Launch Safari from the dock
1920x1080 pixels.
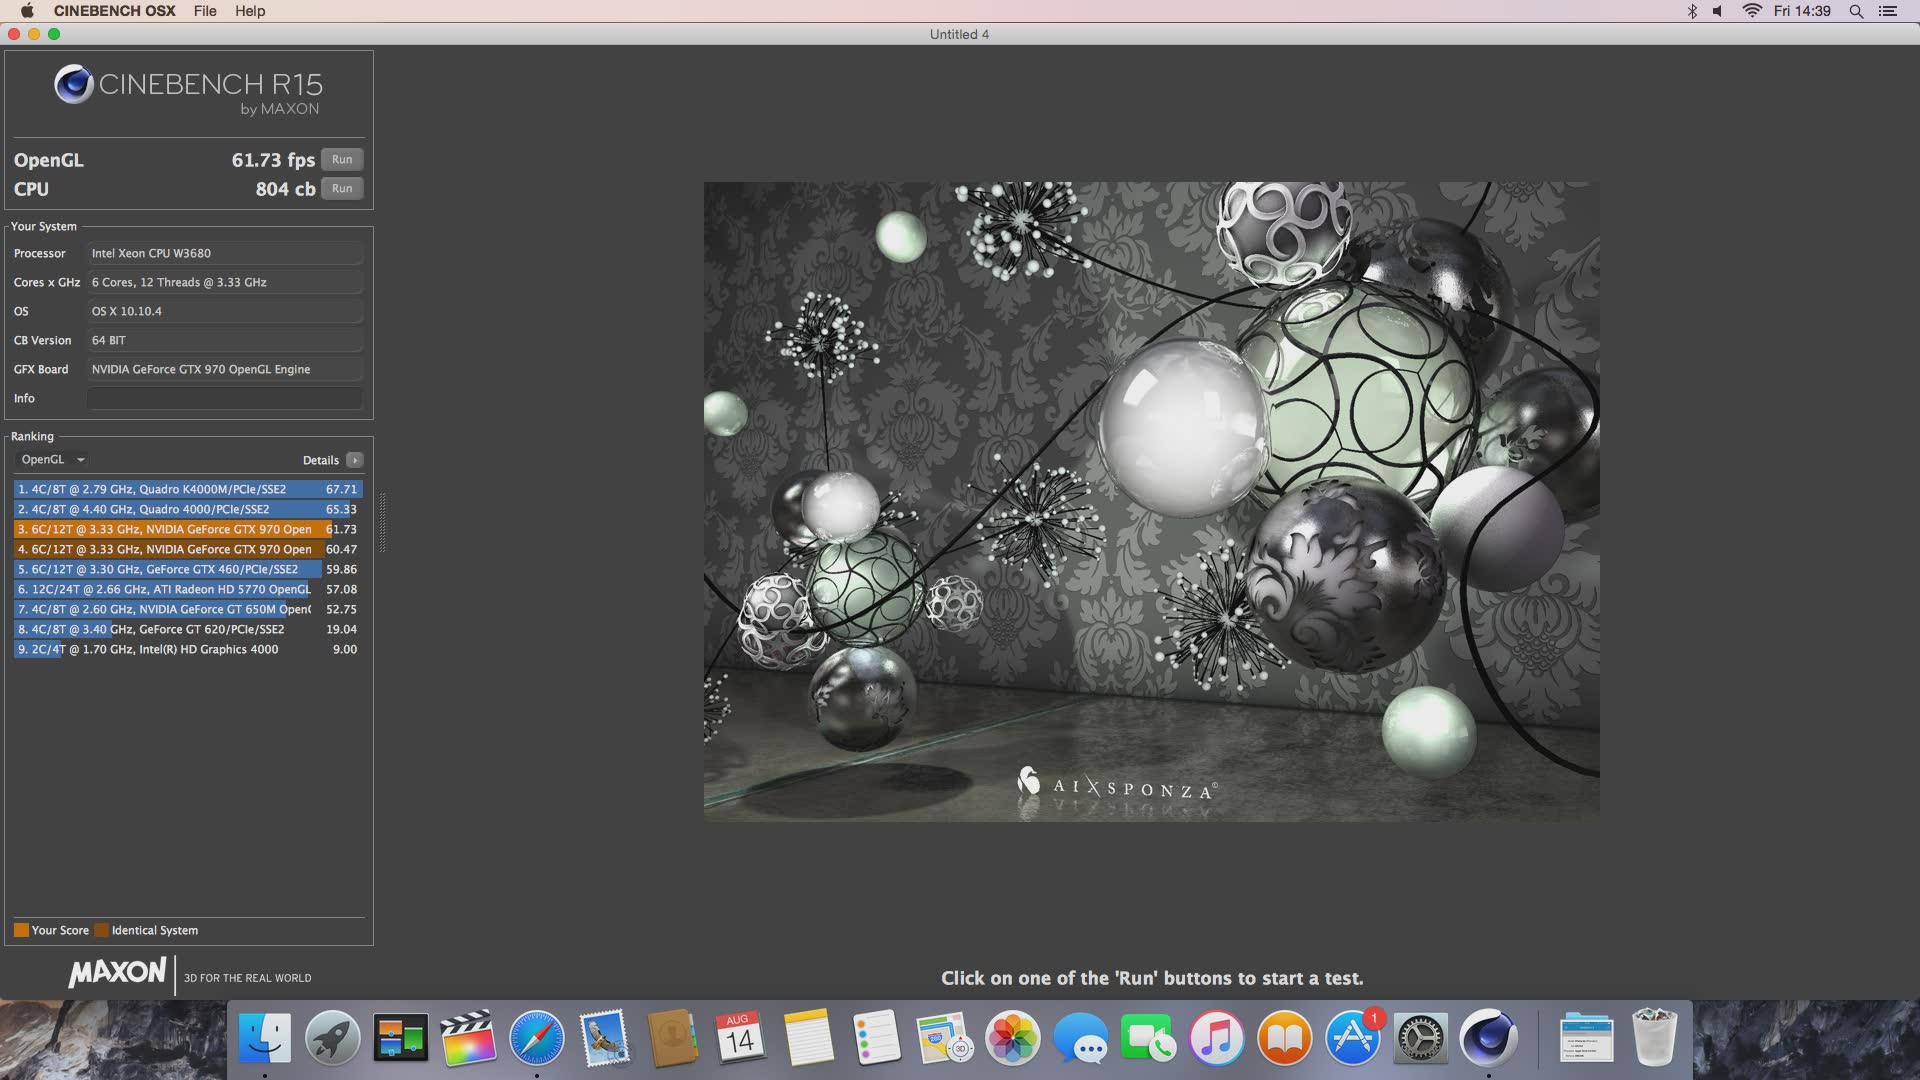(537, 1038)
